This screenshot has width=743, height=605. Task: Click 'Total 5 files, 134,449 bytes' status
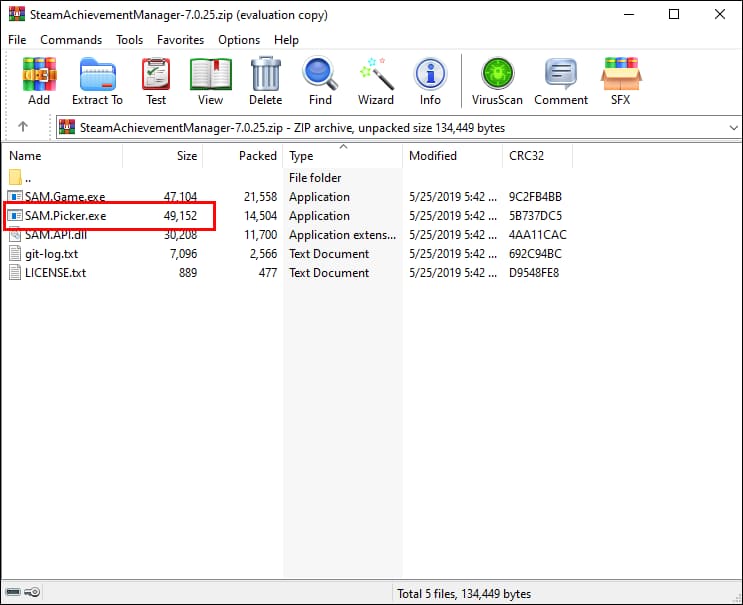coord(464,594)
